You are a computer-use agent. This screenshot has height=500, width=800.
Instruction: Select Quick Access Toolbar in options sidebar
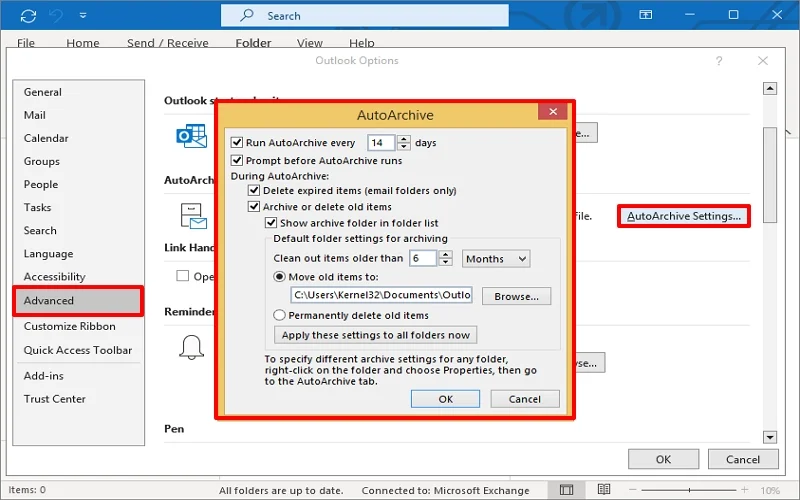[78, 350]
